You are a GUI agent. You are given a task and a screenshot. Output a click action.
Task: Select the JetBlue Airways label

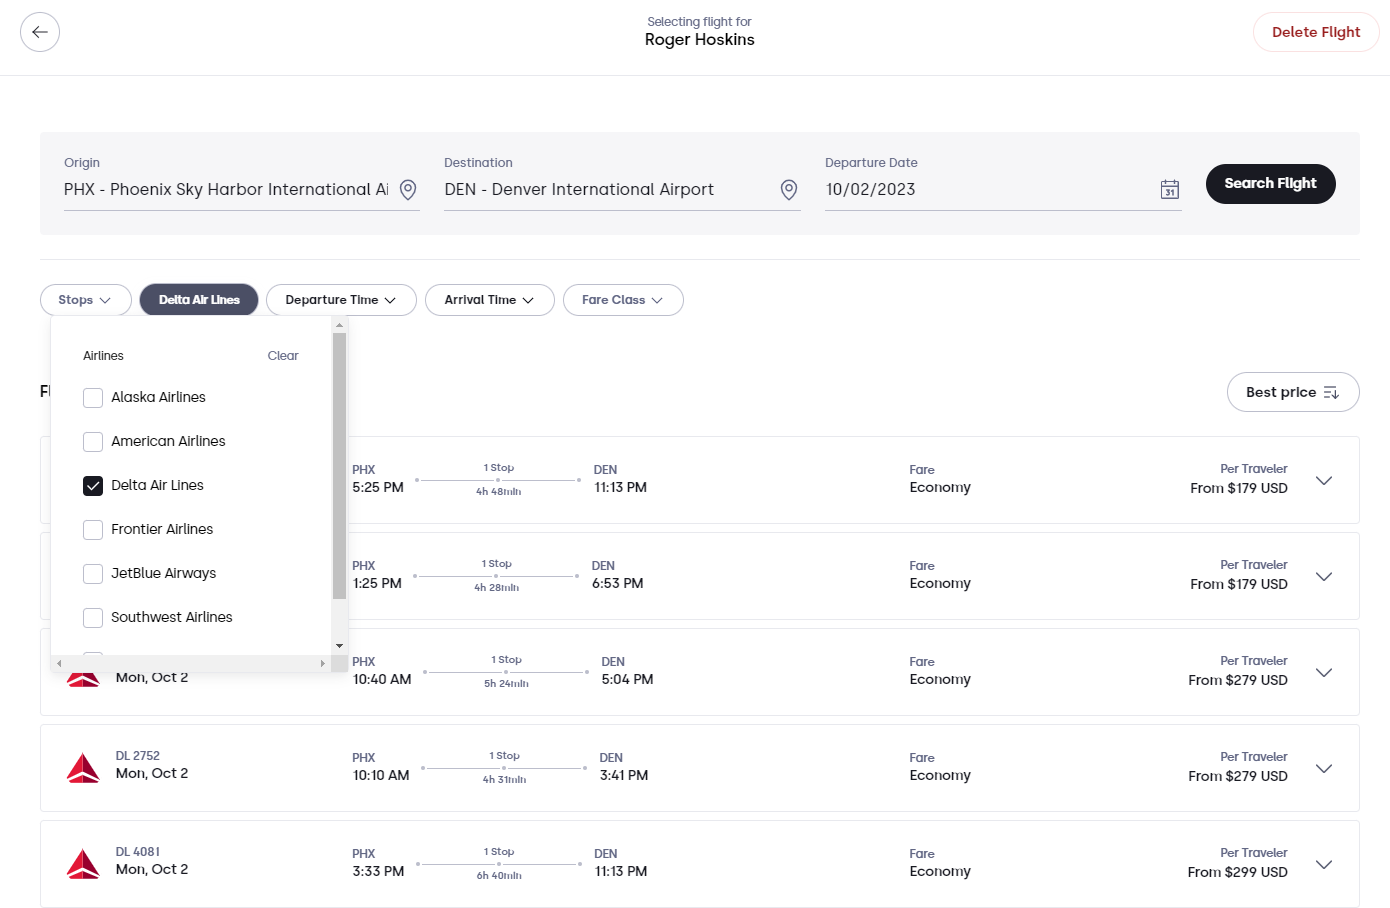163,573
